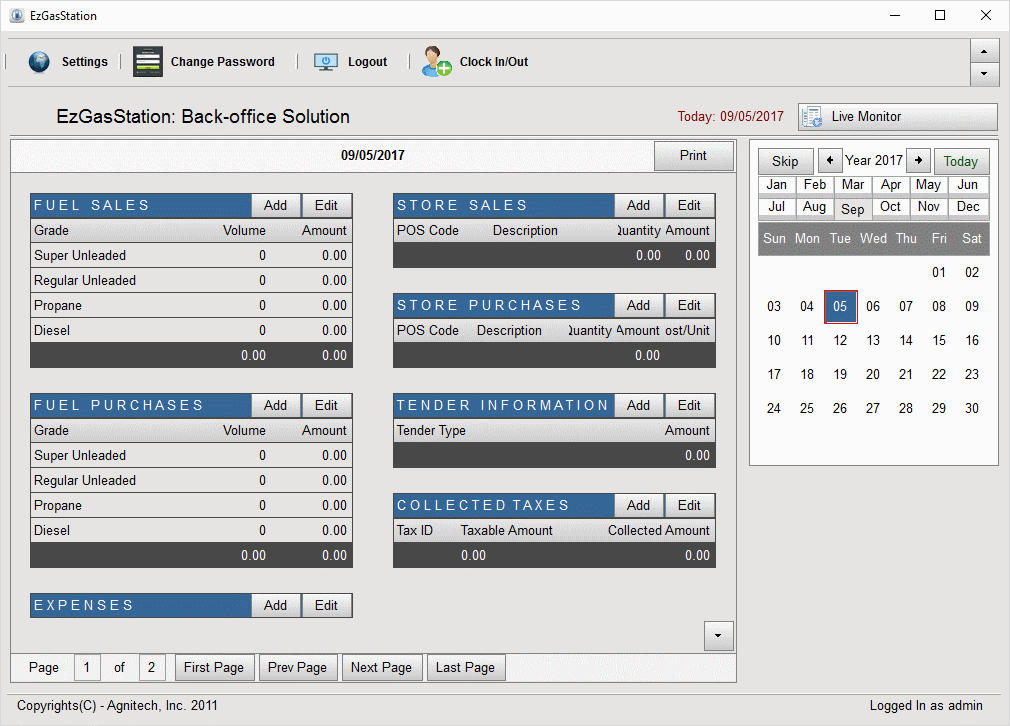Add an Expenses entry
Viewport: 1010px width, 726px height.
point(275,606)
